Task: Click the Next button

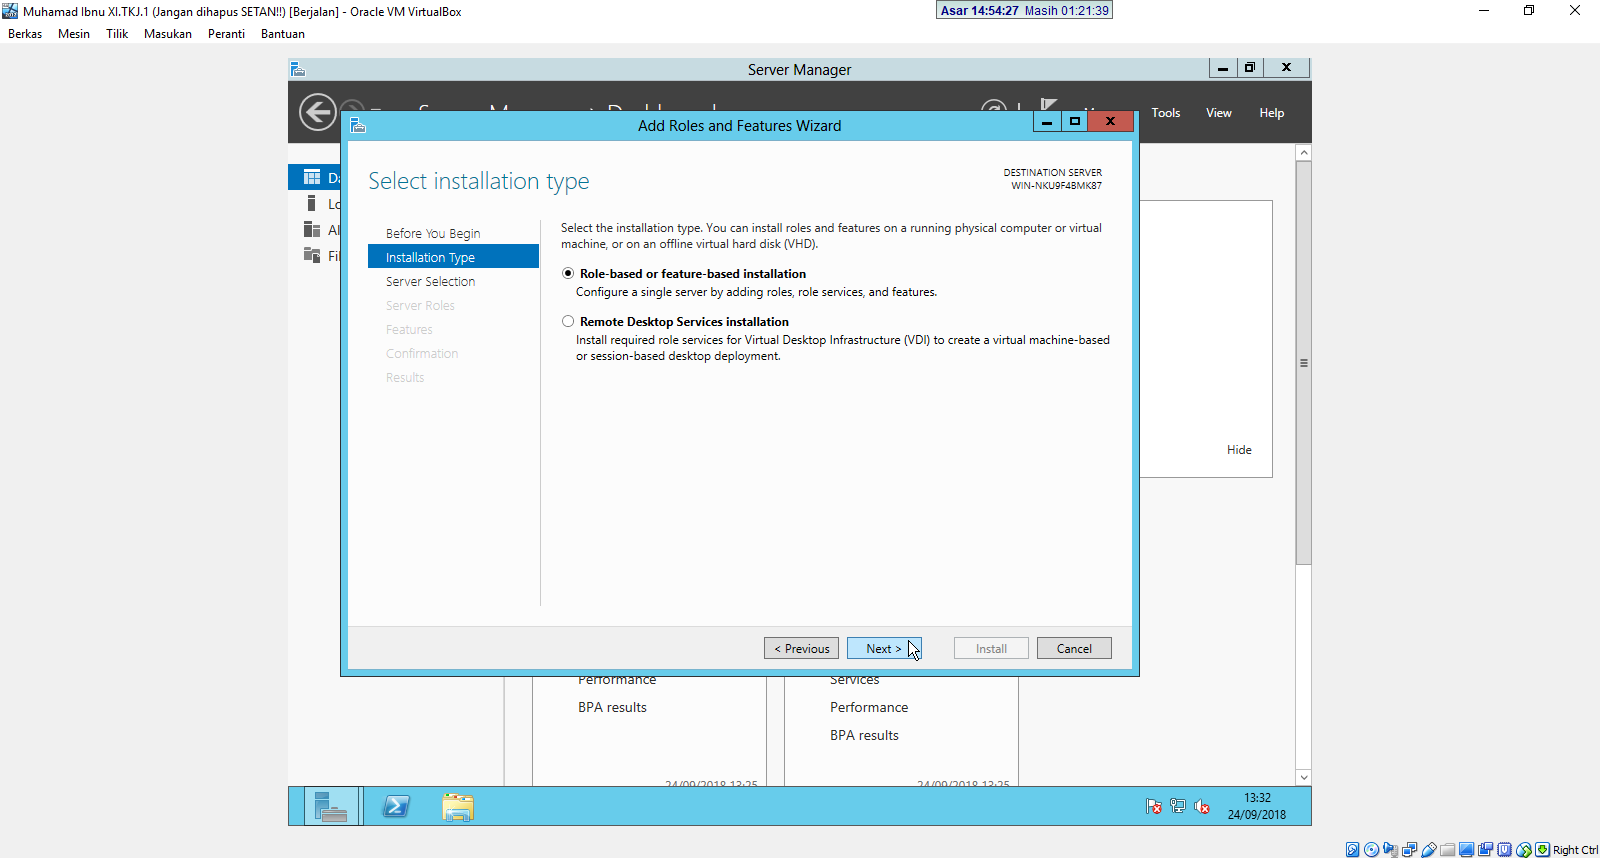Action: [884, 649]
